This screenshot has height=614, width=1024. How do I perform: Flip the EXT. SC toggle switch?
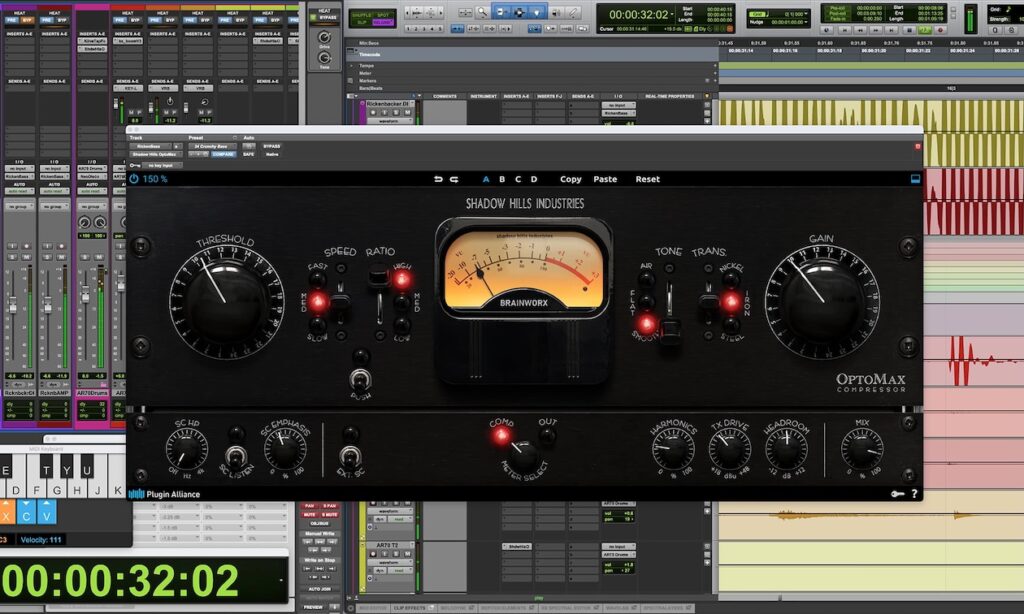(350, 455)
